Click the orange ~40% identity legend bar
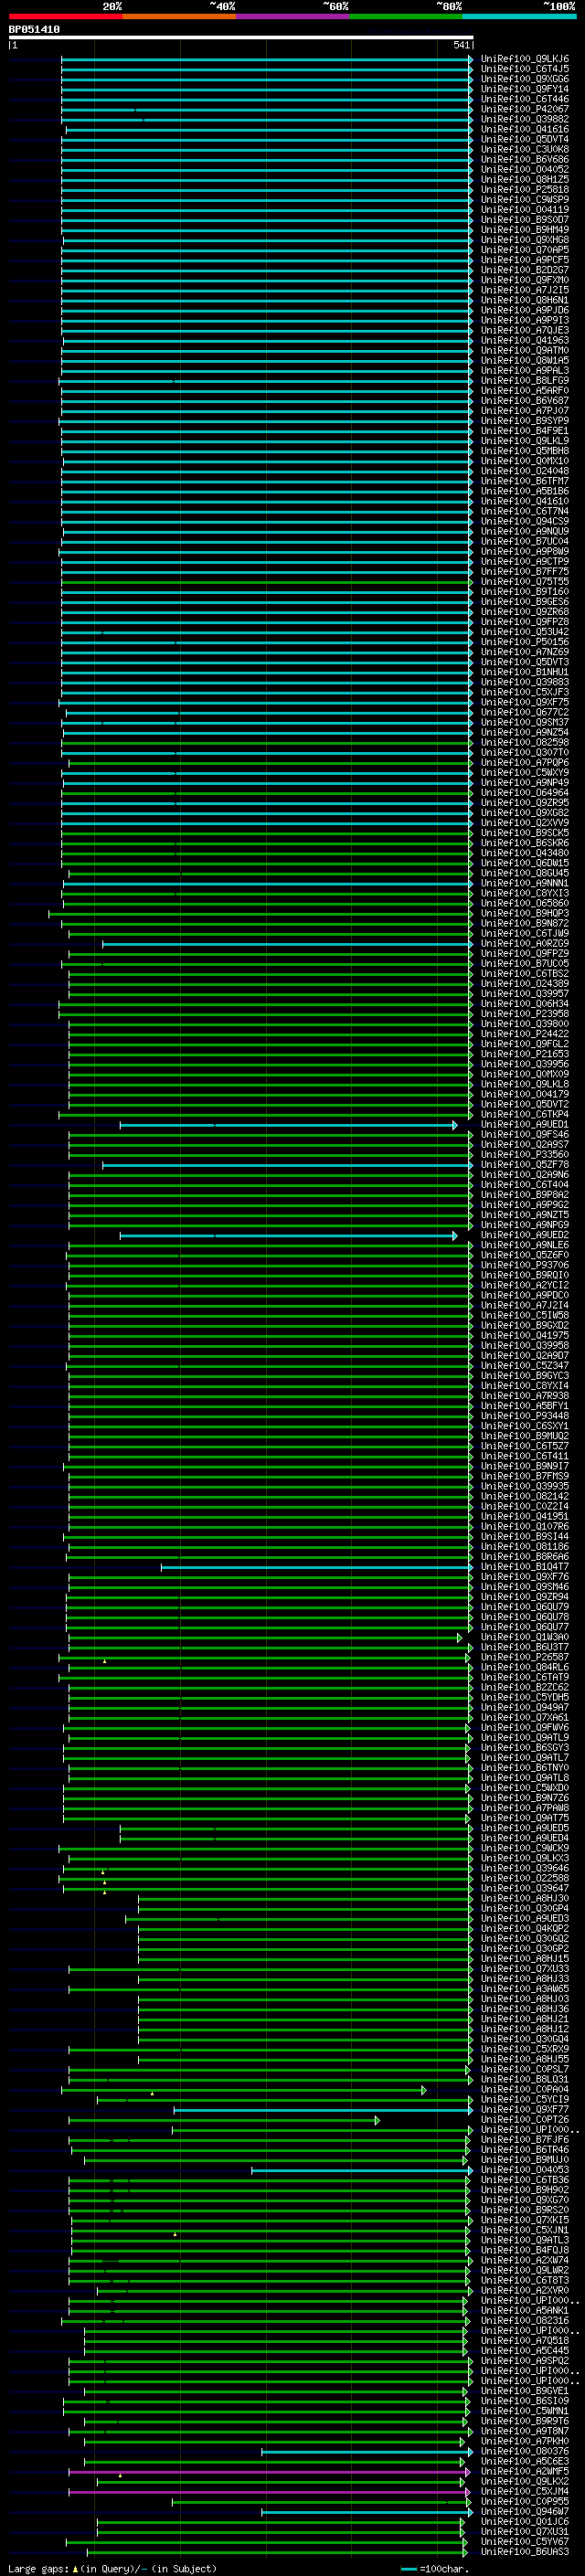The width and height of the screenshot is (585, 2576). (179, 16)
